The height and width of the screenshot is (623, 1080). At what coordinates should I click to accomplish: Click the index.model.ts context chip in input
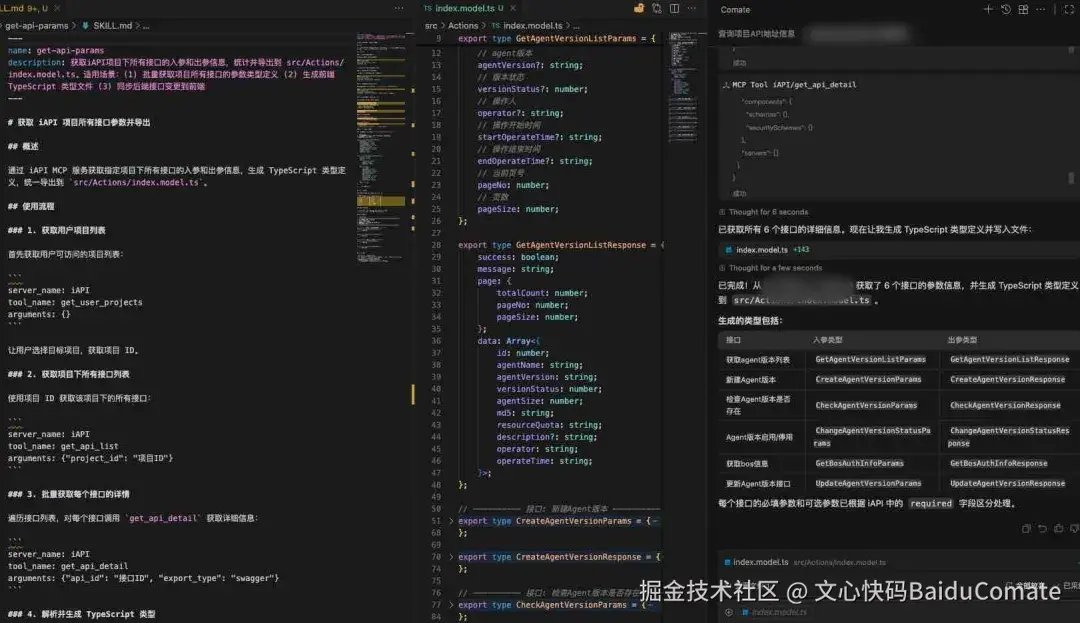pos(774,612)
